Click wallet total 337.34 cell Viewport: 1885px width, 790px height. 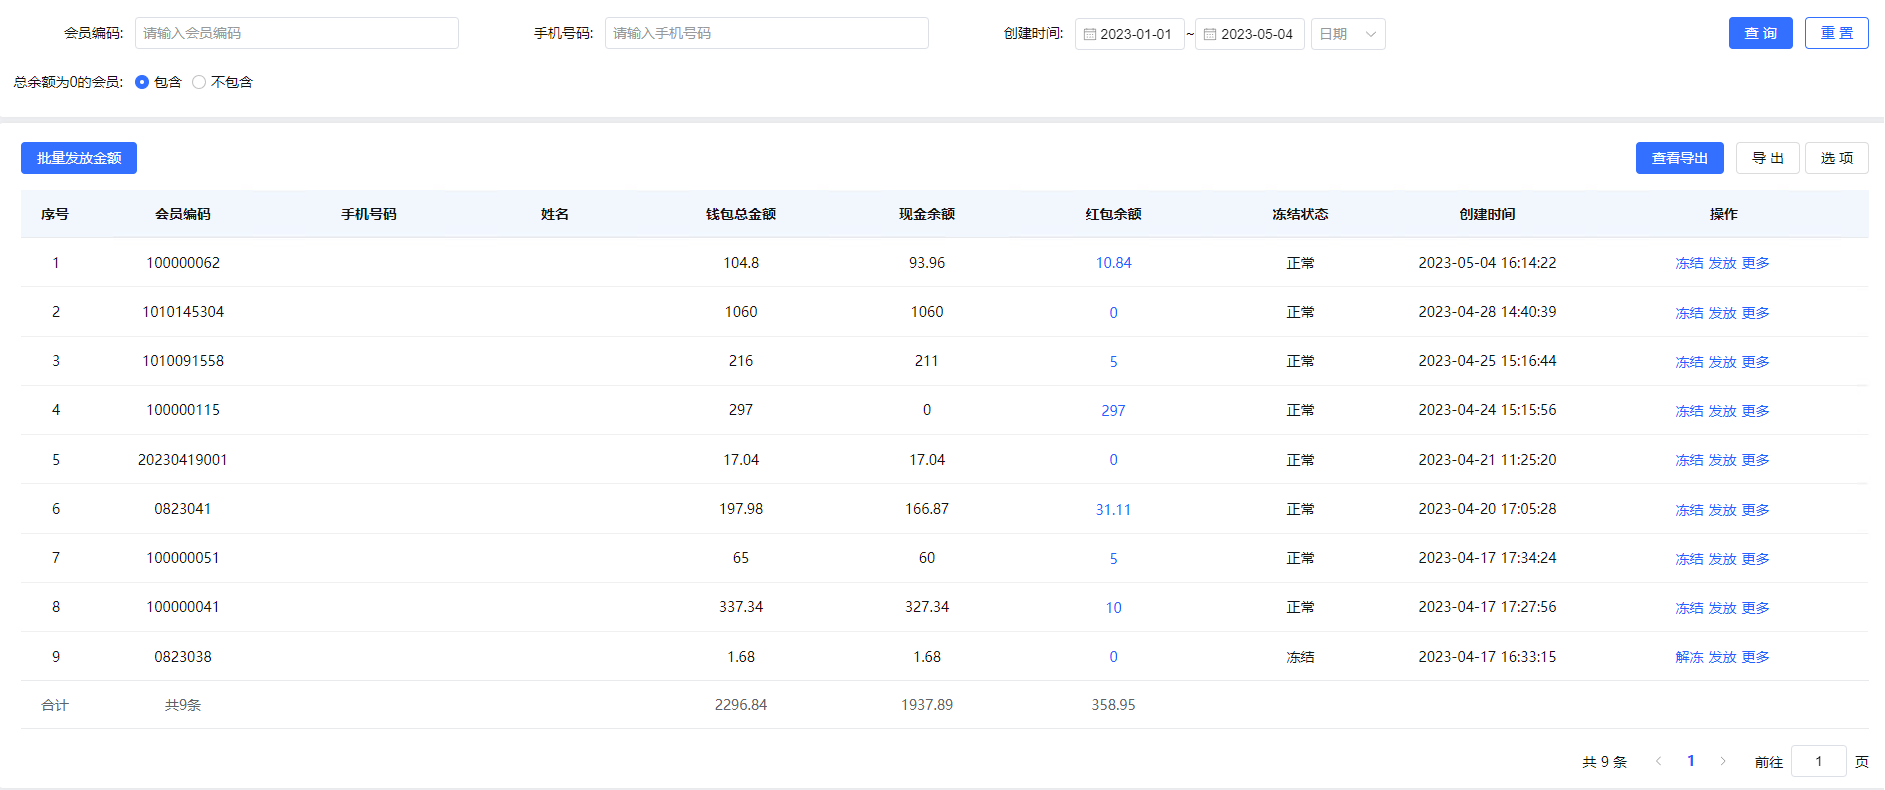[741, 607]
